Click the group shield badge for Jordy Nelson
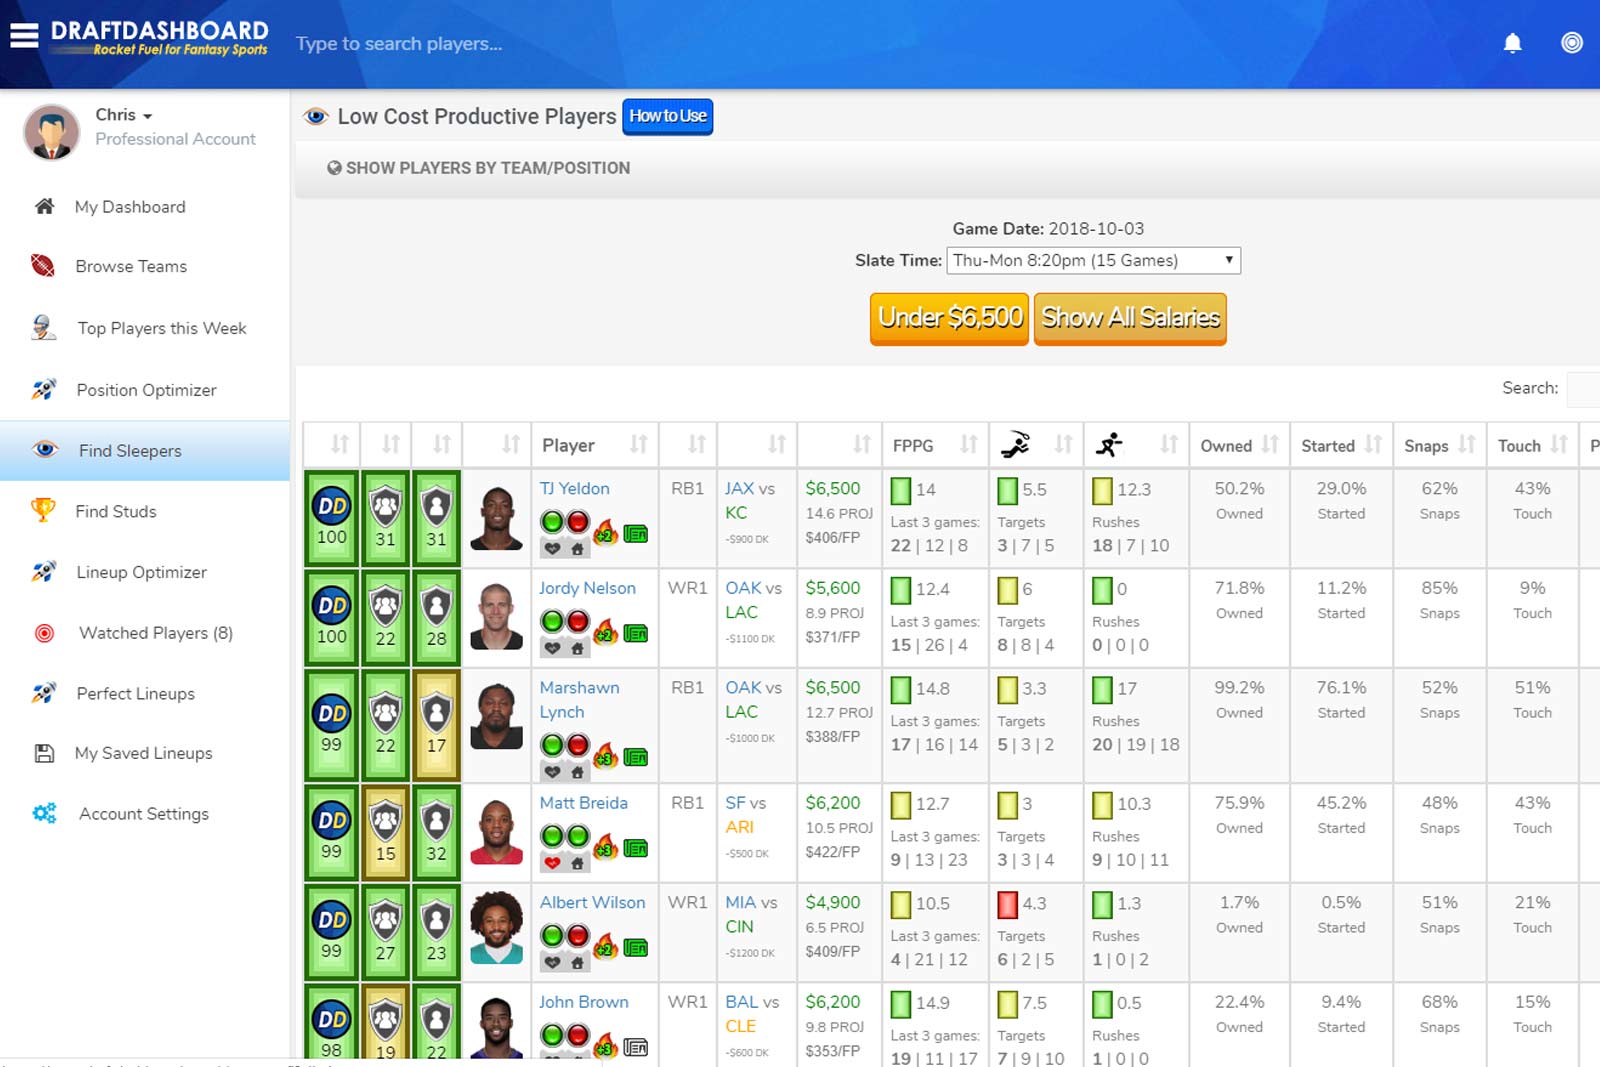The height and width of the screenshot is (1067, 1600). point(385,618)
